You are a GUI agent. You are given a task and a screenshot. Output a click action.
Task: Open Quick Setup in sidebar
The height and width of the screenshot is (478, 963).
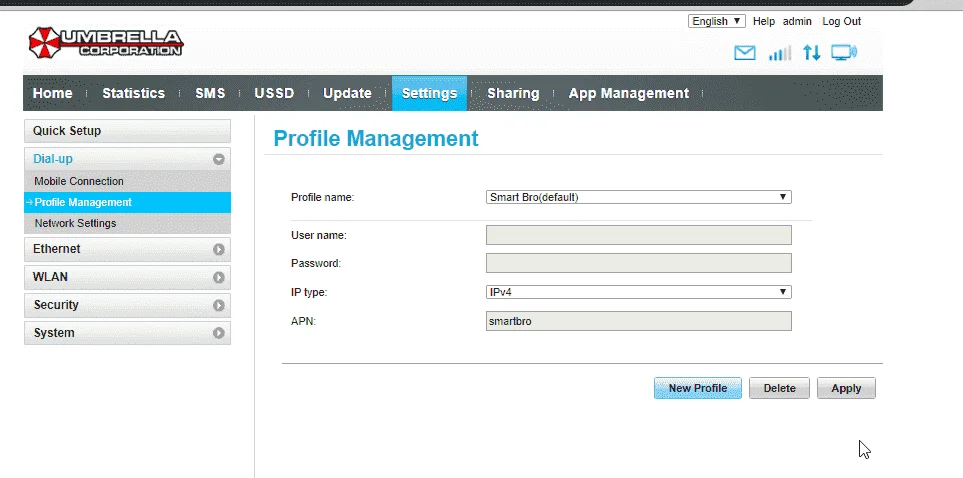(127, 131)
